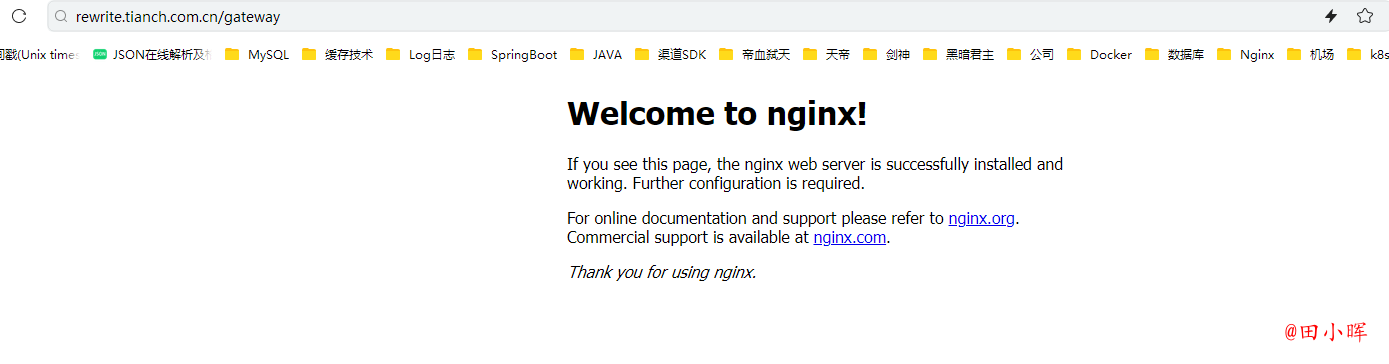Open the k8s bookmark folder
The width and height of the screenshot is (1389, 364).
pyautogui.click(x=1367, y=55)
